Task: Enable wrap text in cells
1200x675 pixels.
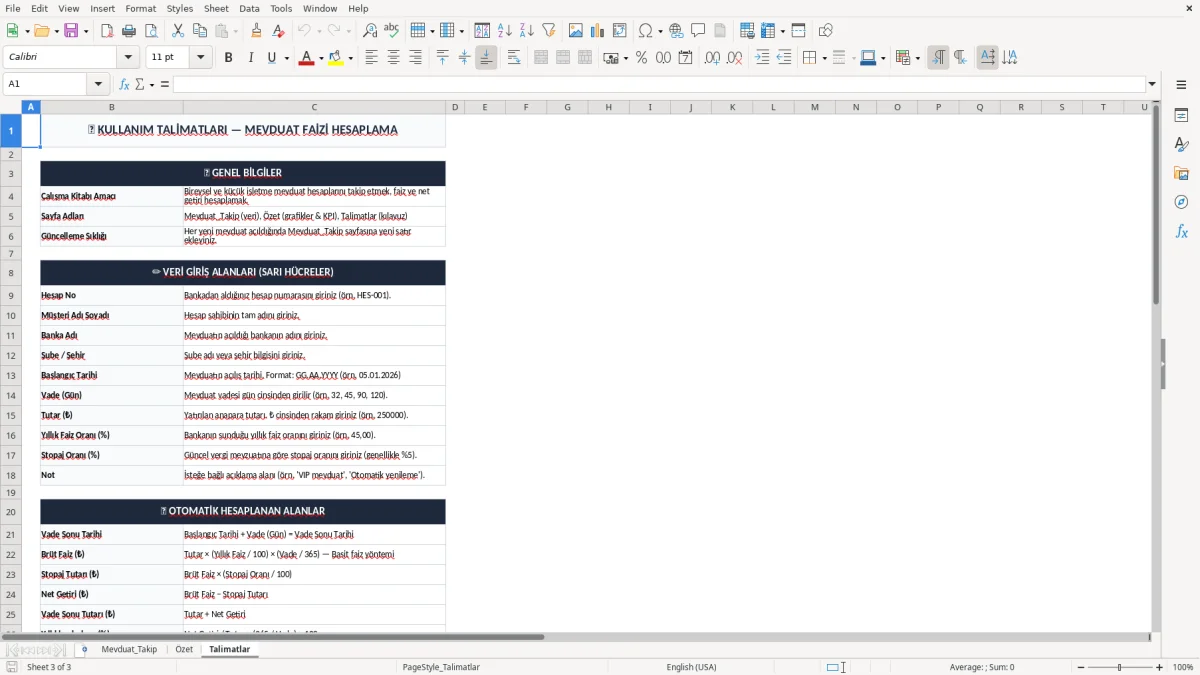Action: tap(514, 58)
